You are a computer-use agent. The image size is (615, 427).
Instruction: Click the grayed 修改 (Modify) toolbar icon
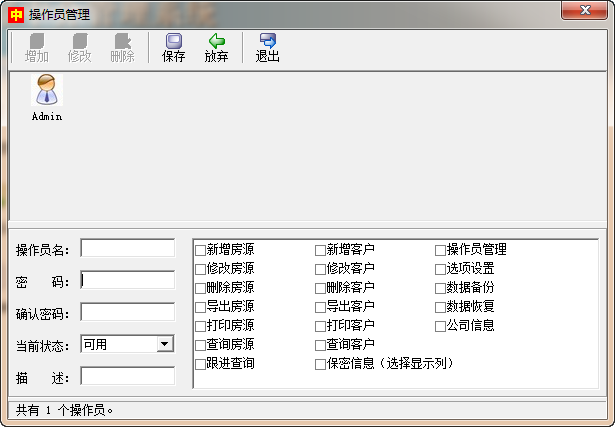point(80,41)
